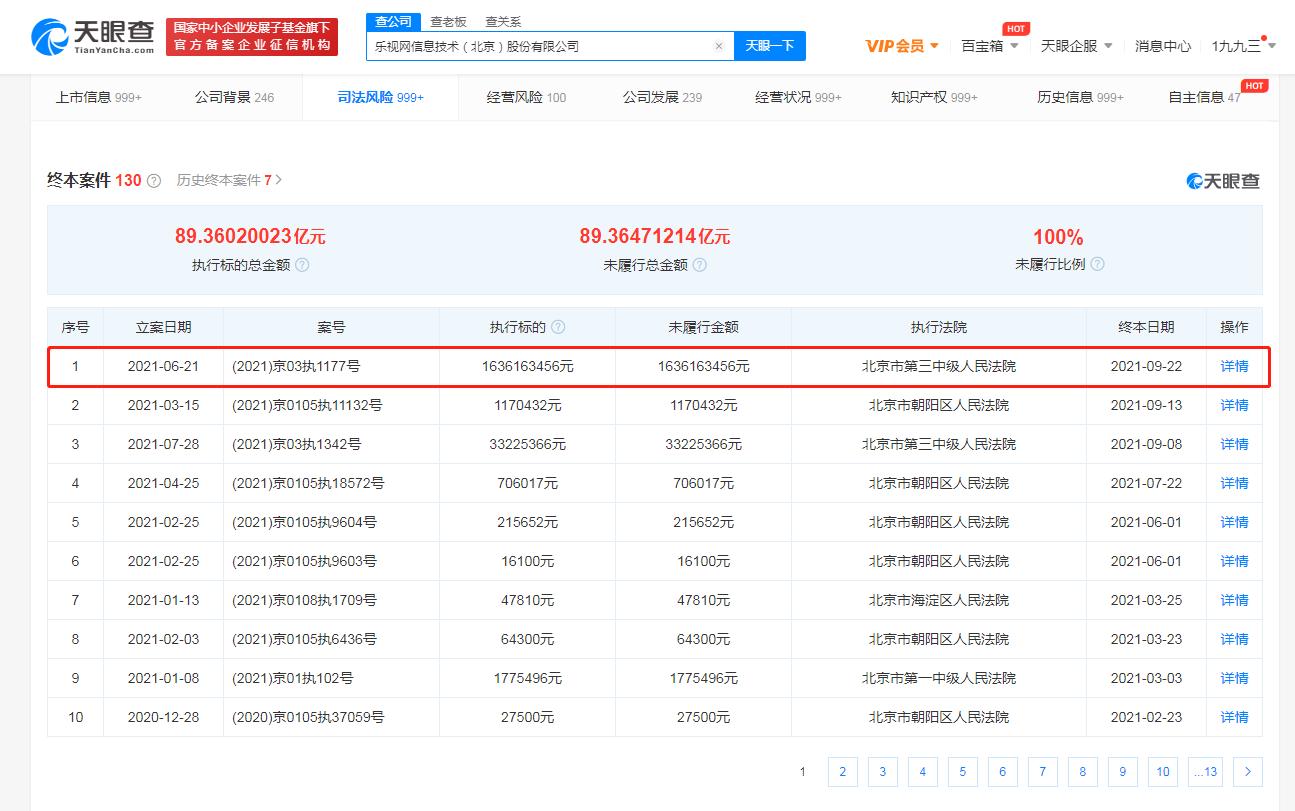Open the 公司背景 tab
1295x811 pixels.
234,97
